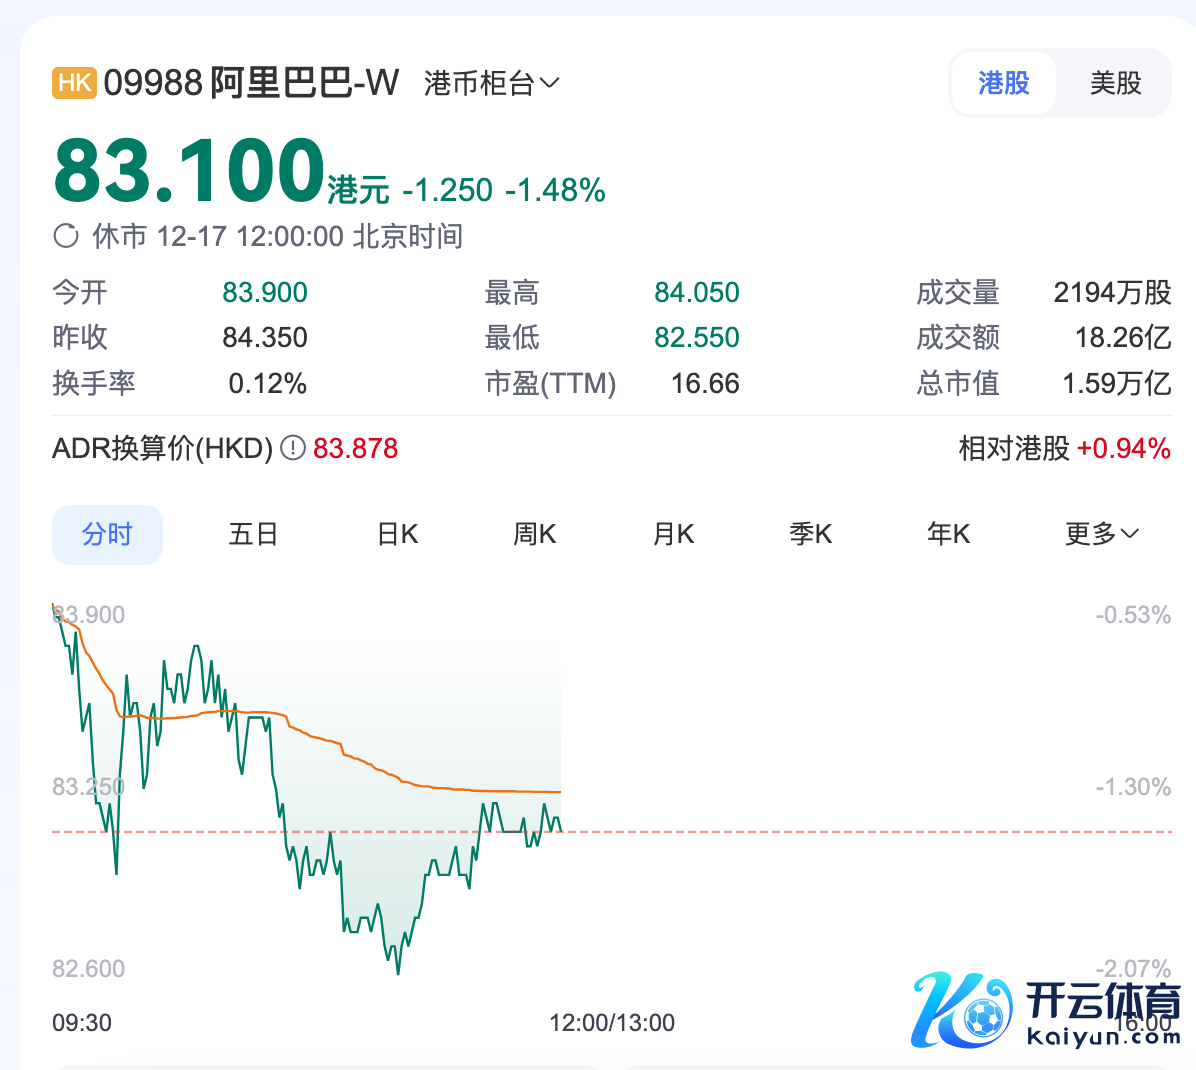
Task: Select the 分时 chart tab
Action: click(x=107, y=534)
